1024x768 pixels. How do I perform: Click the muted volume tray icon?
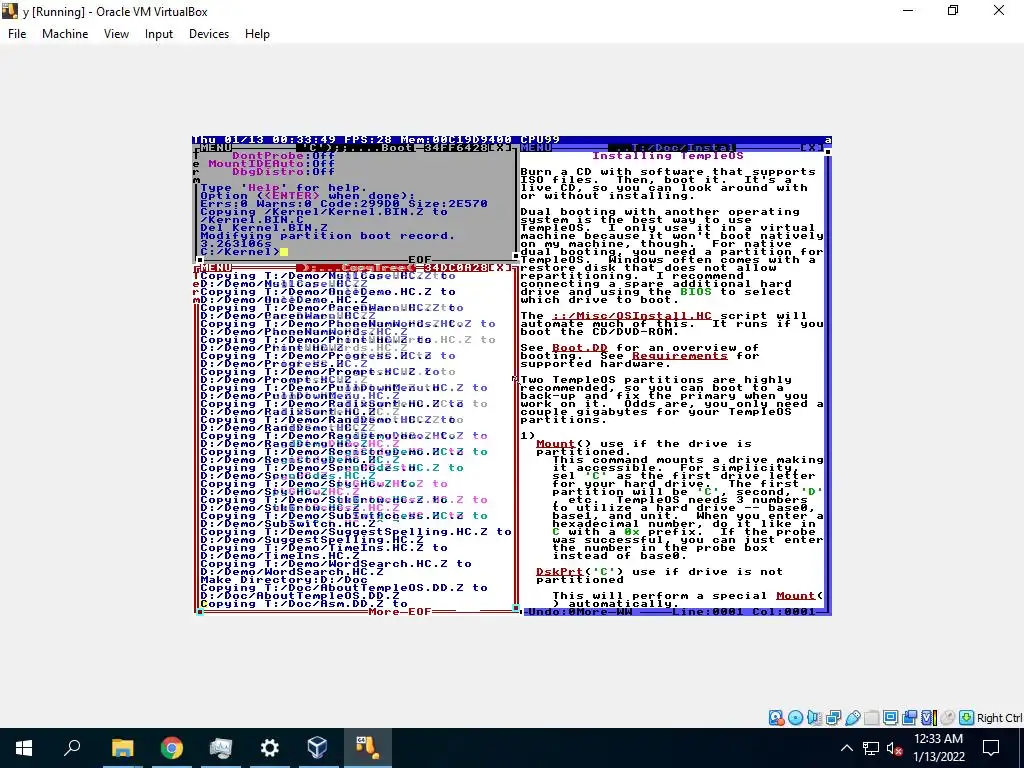pos(895,748)
